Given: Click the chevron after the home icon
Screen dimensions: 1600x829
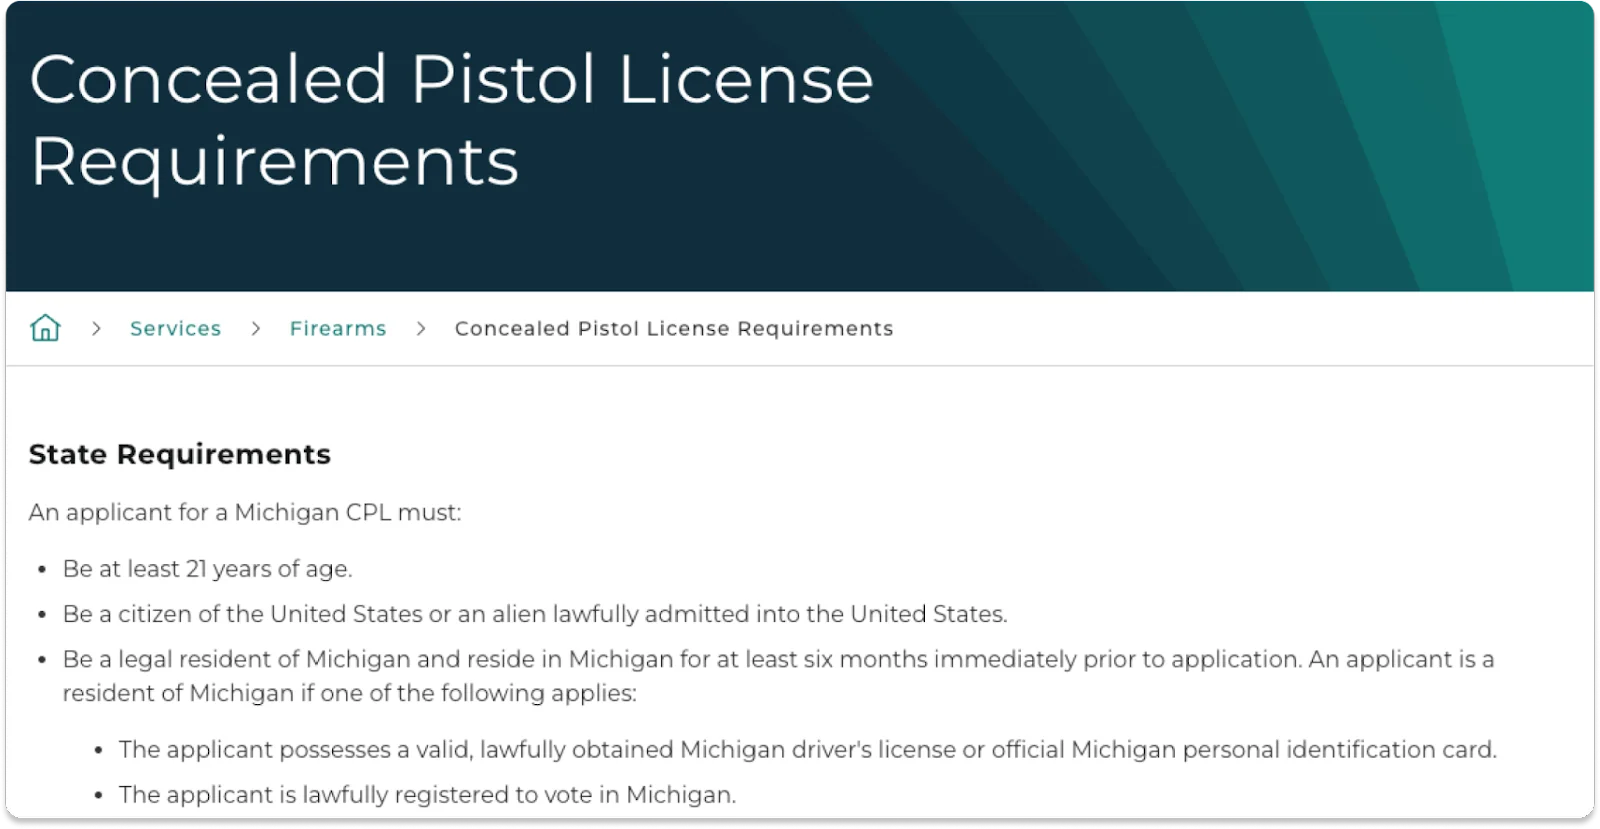Looking at the screenshot, I should coord(97,328).
